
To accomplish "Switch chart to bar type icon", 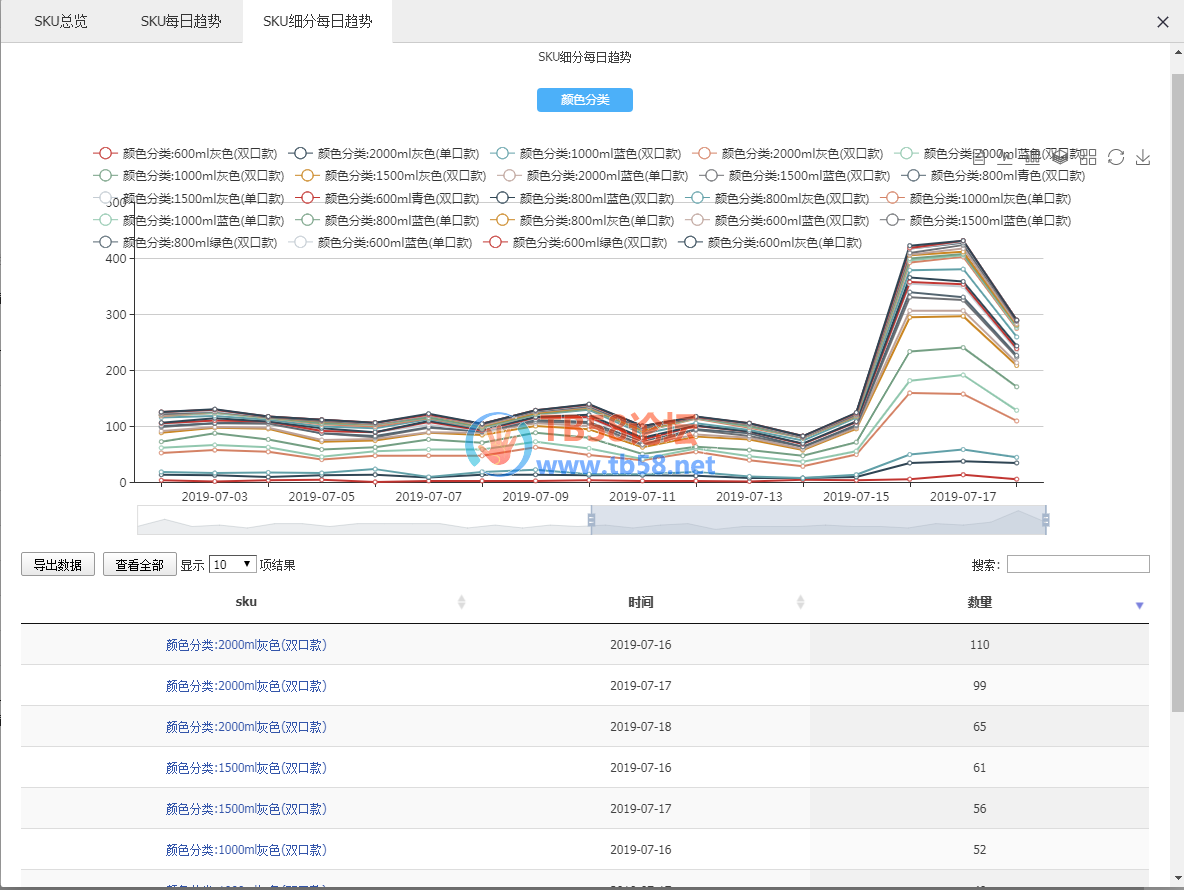I will point(1032,157).
